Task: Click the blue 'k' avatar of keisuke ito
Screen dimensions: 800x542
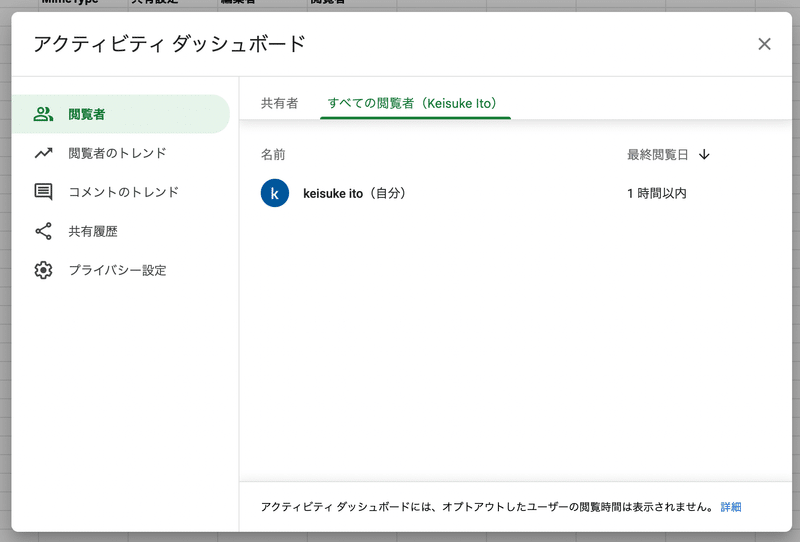Action: coord(274,193)
